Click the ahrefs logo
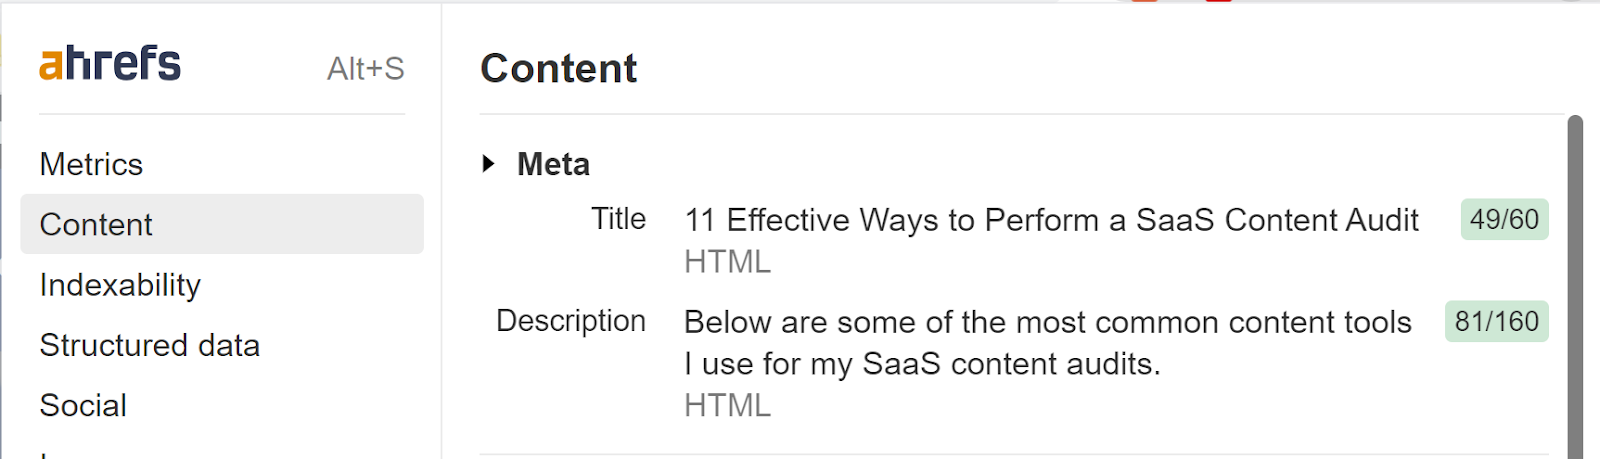Viewport: 1600px width, 459px height. click(110, 64)
